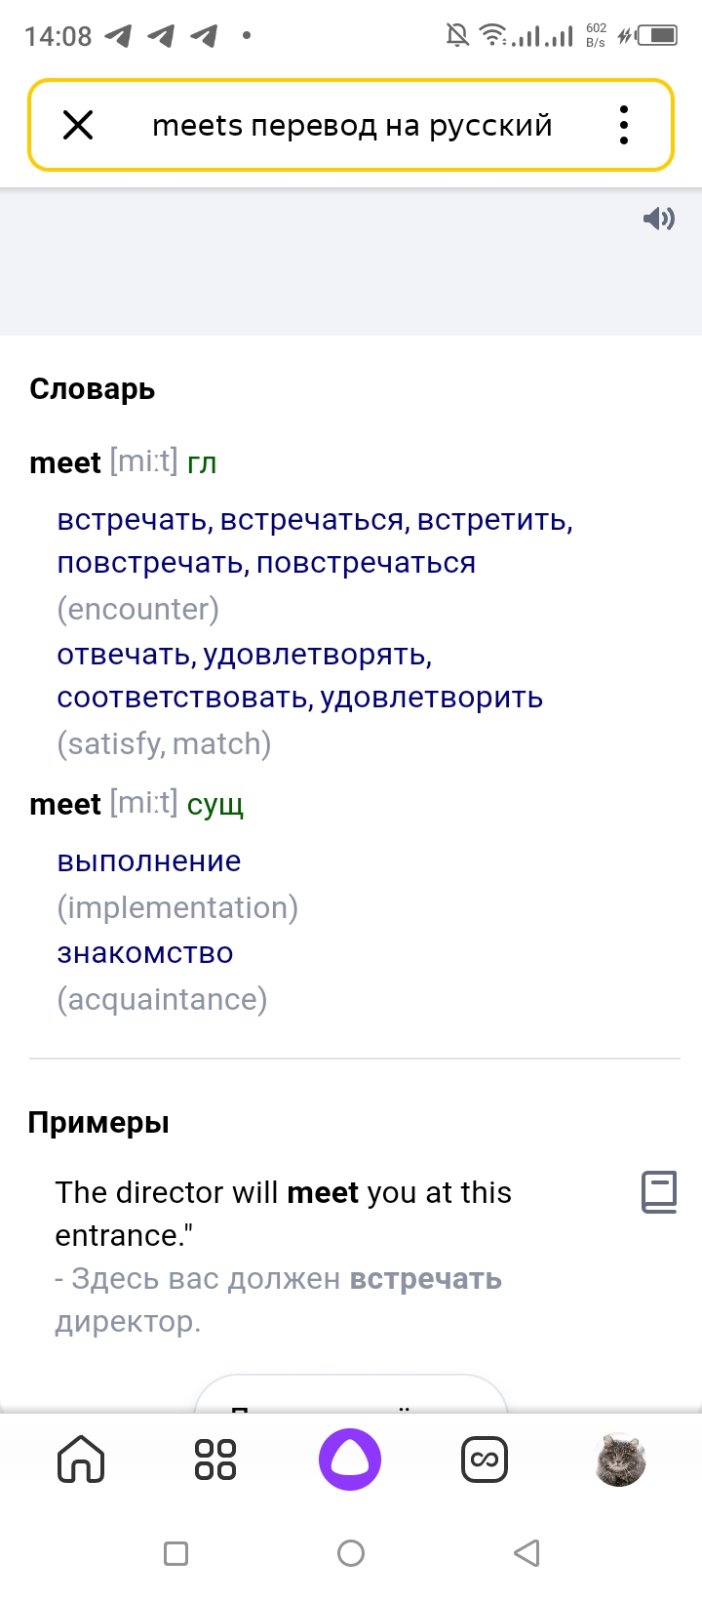702x1600 pixels.
Task: Open the book icon beside the example
Action: (x=659, y=1192)
